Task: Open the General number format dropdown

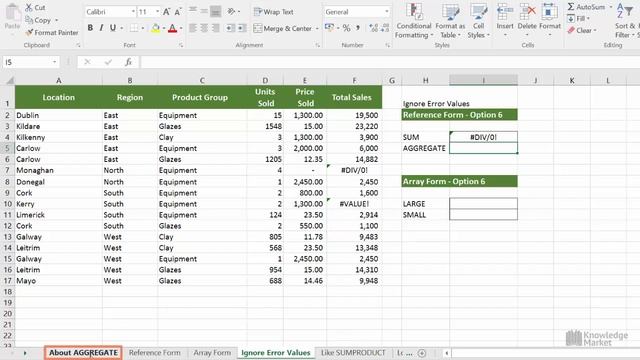Action: tap(387, 12)
